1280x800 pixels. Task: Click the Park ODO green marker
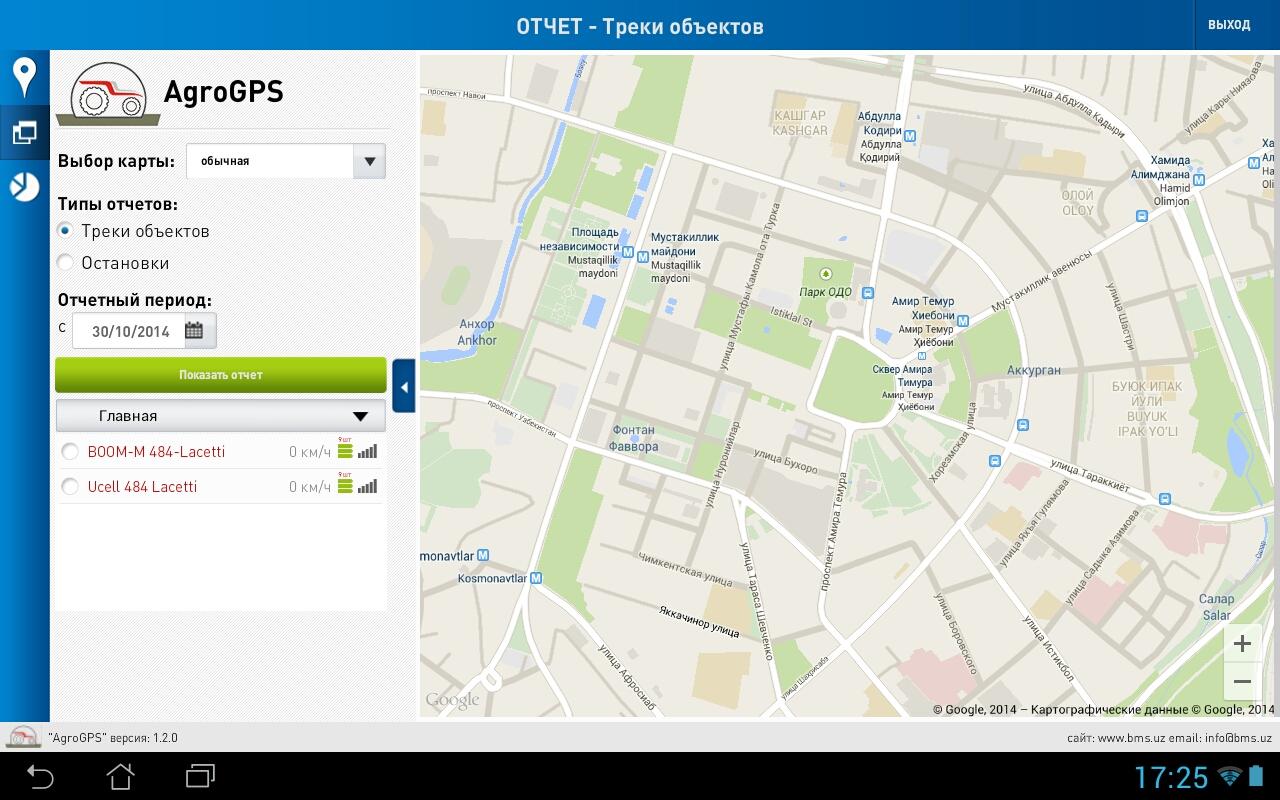point(826,273)
